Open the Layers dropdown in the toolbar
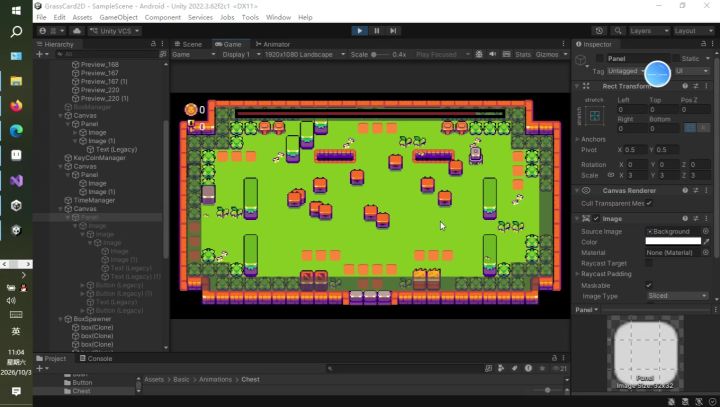Screen dimensions: 720x407 pos(648,31)
